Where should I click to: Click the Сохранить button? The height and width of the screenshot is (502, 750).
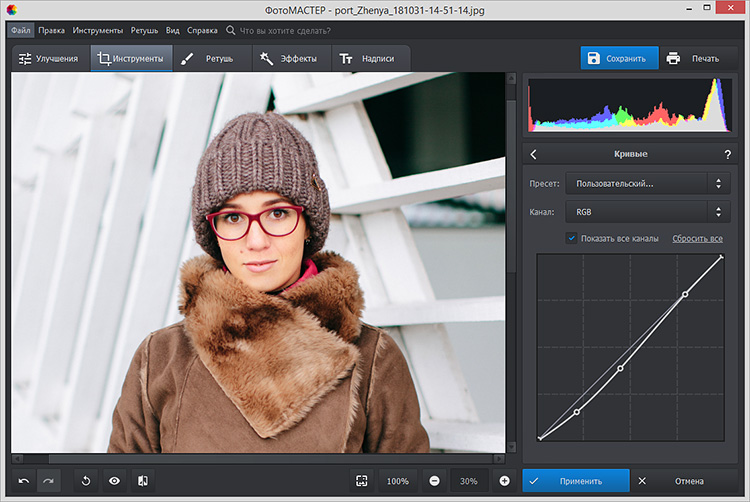619,58
